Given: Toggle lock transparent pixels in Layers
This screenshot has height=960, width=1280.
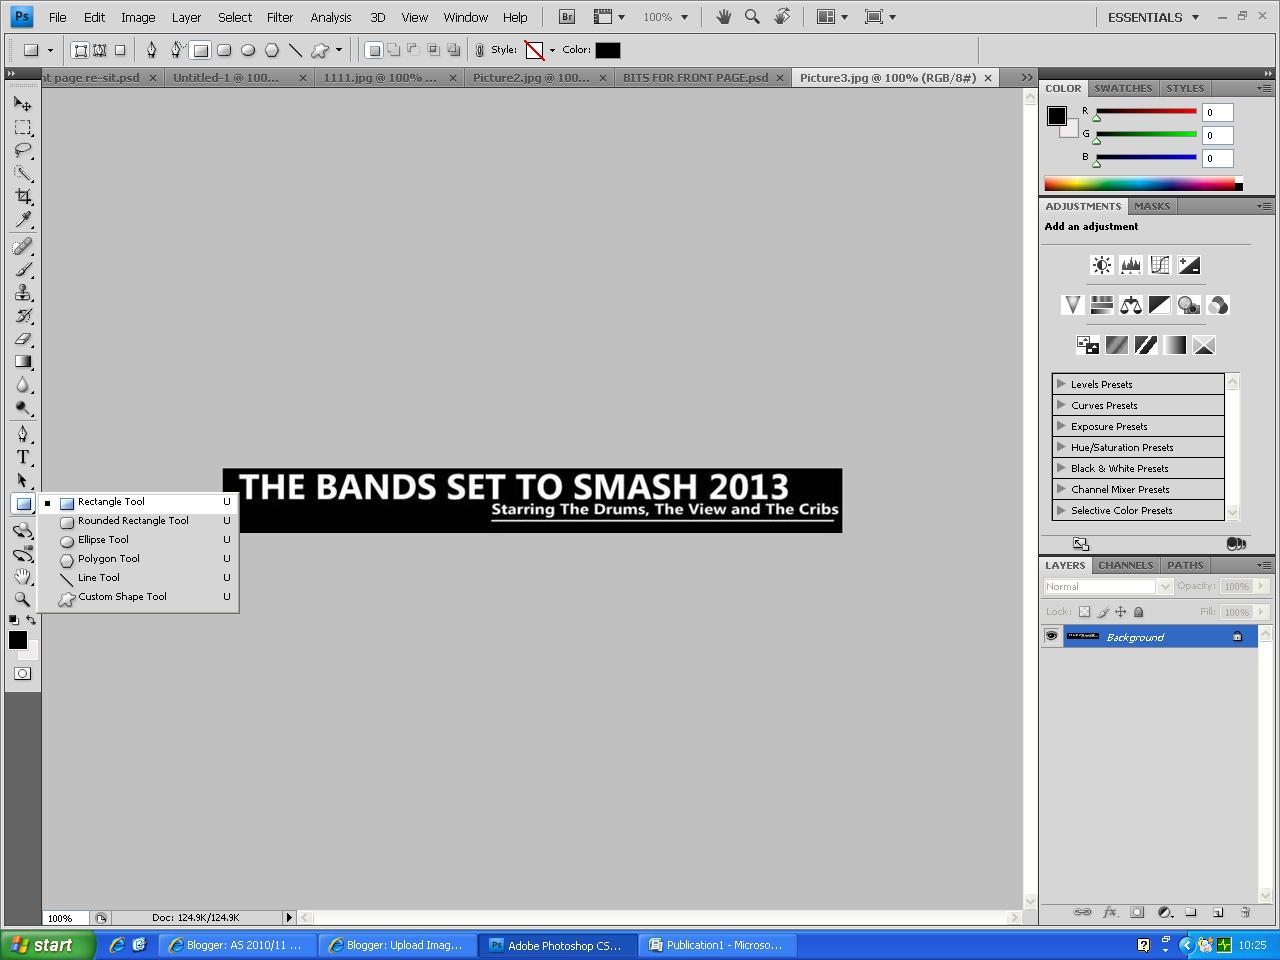Looking at the screenshot, I should tap(1084, 611).
